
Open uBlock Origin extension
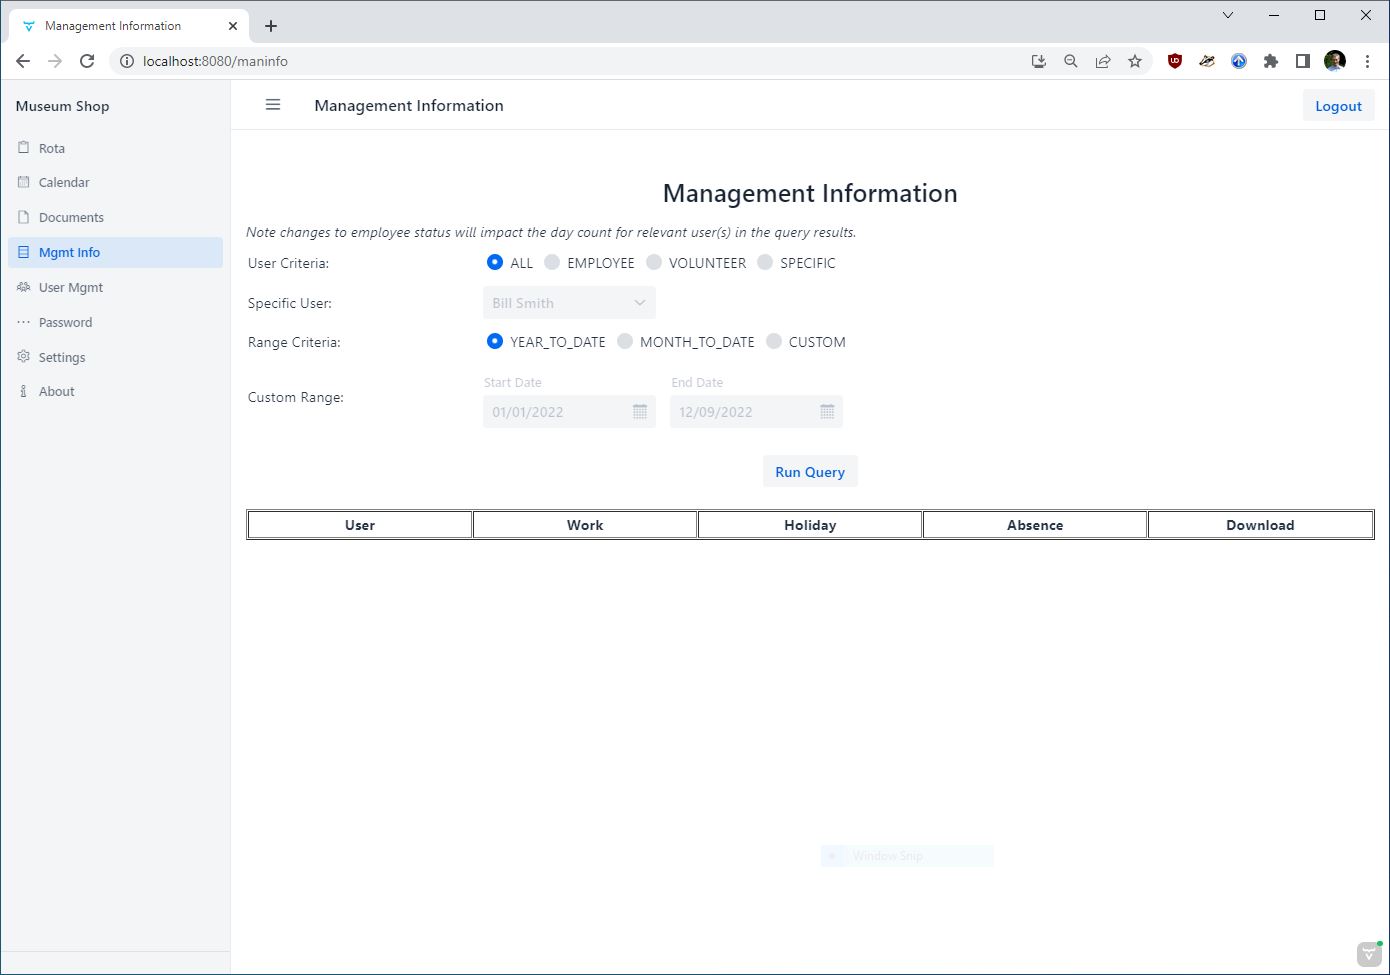1175,61
